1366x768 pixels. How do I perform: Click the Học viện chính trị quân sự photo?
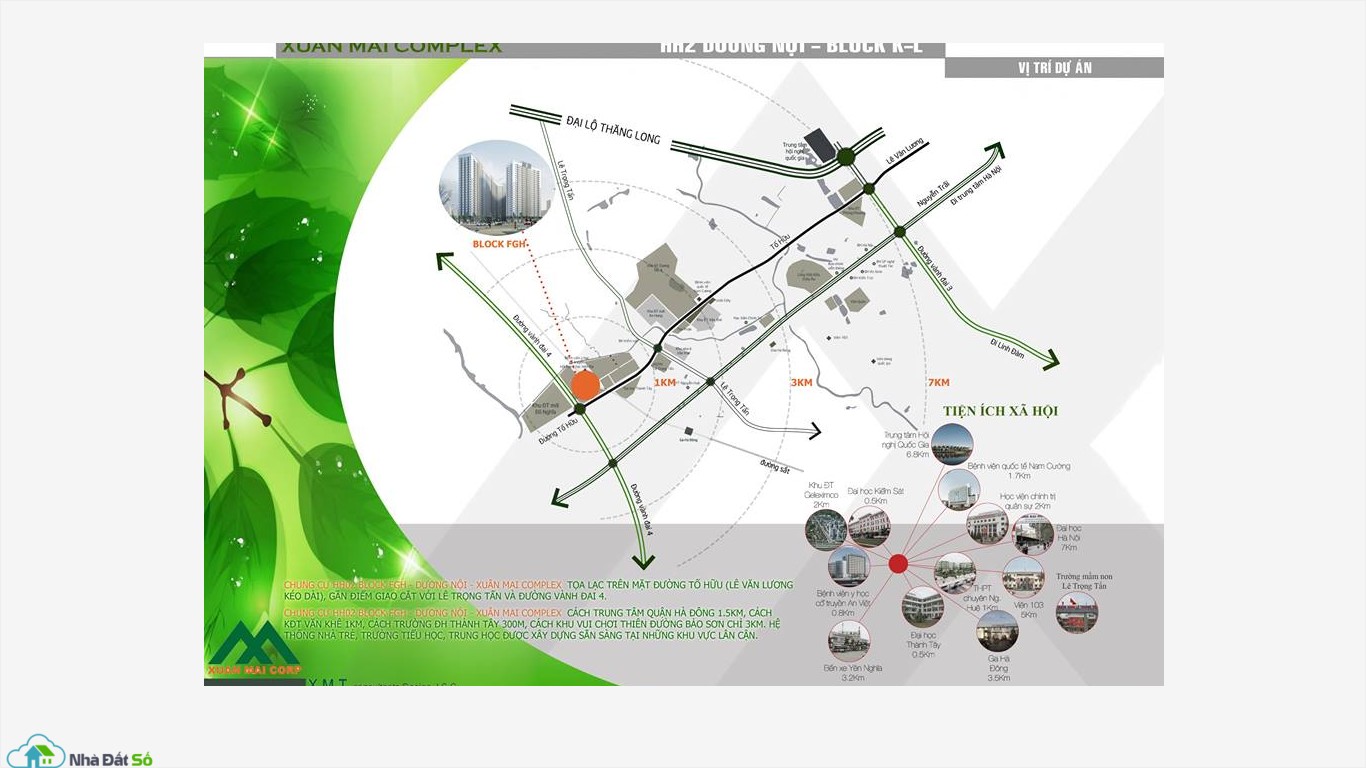click(987, 524)
